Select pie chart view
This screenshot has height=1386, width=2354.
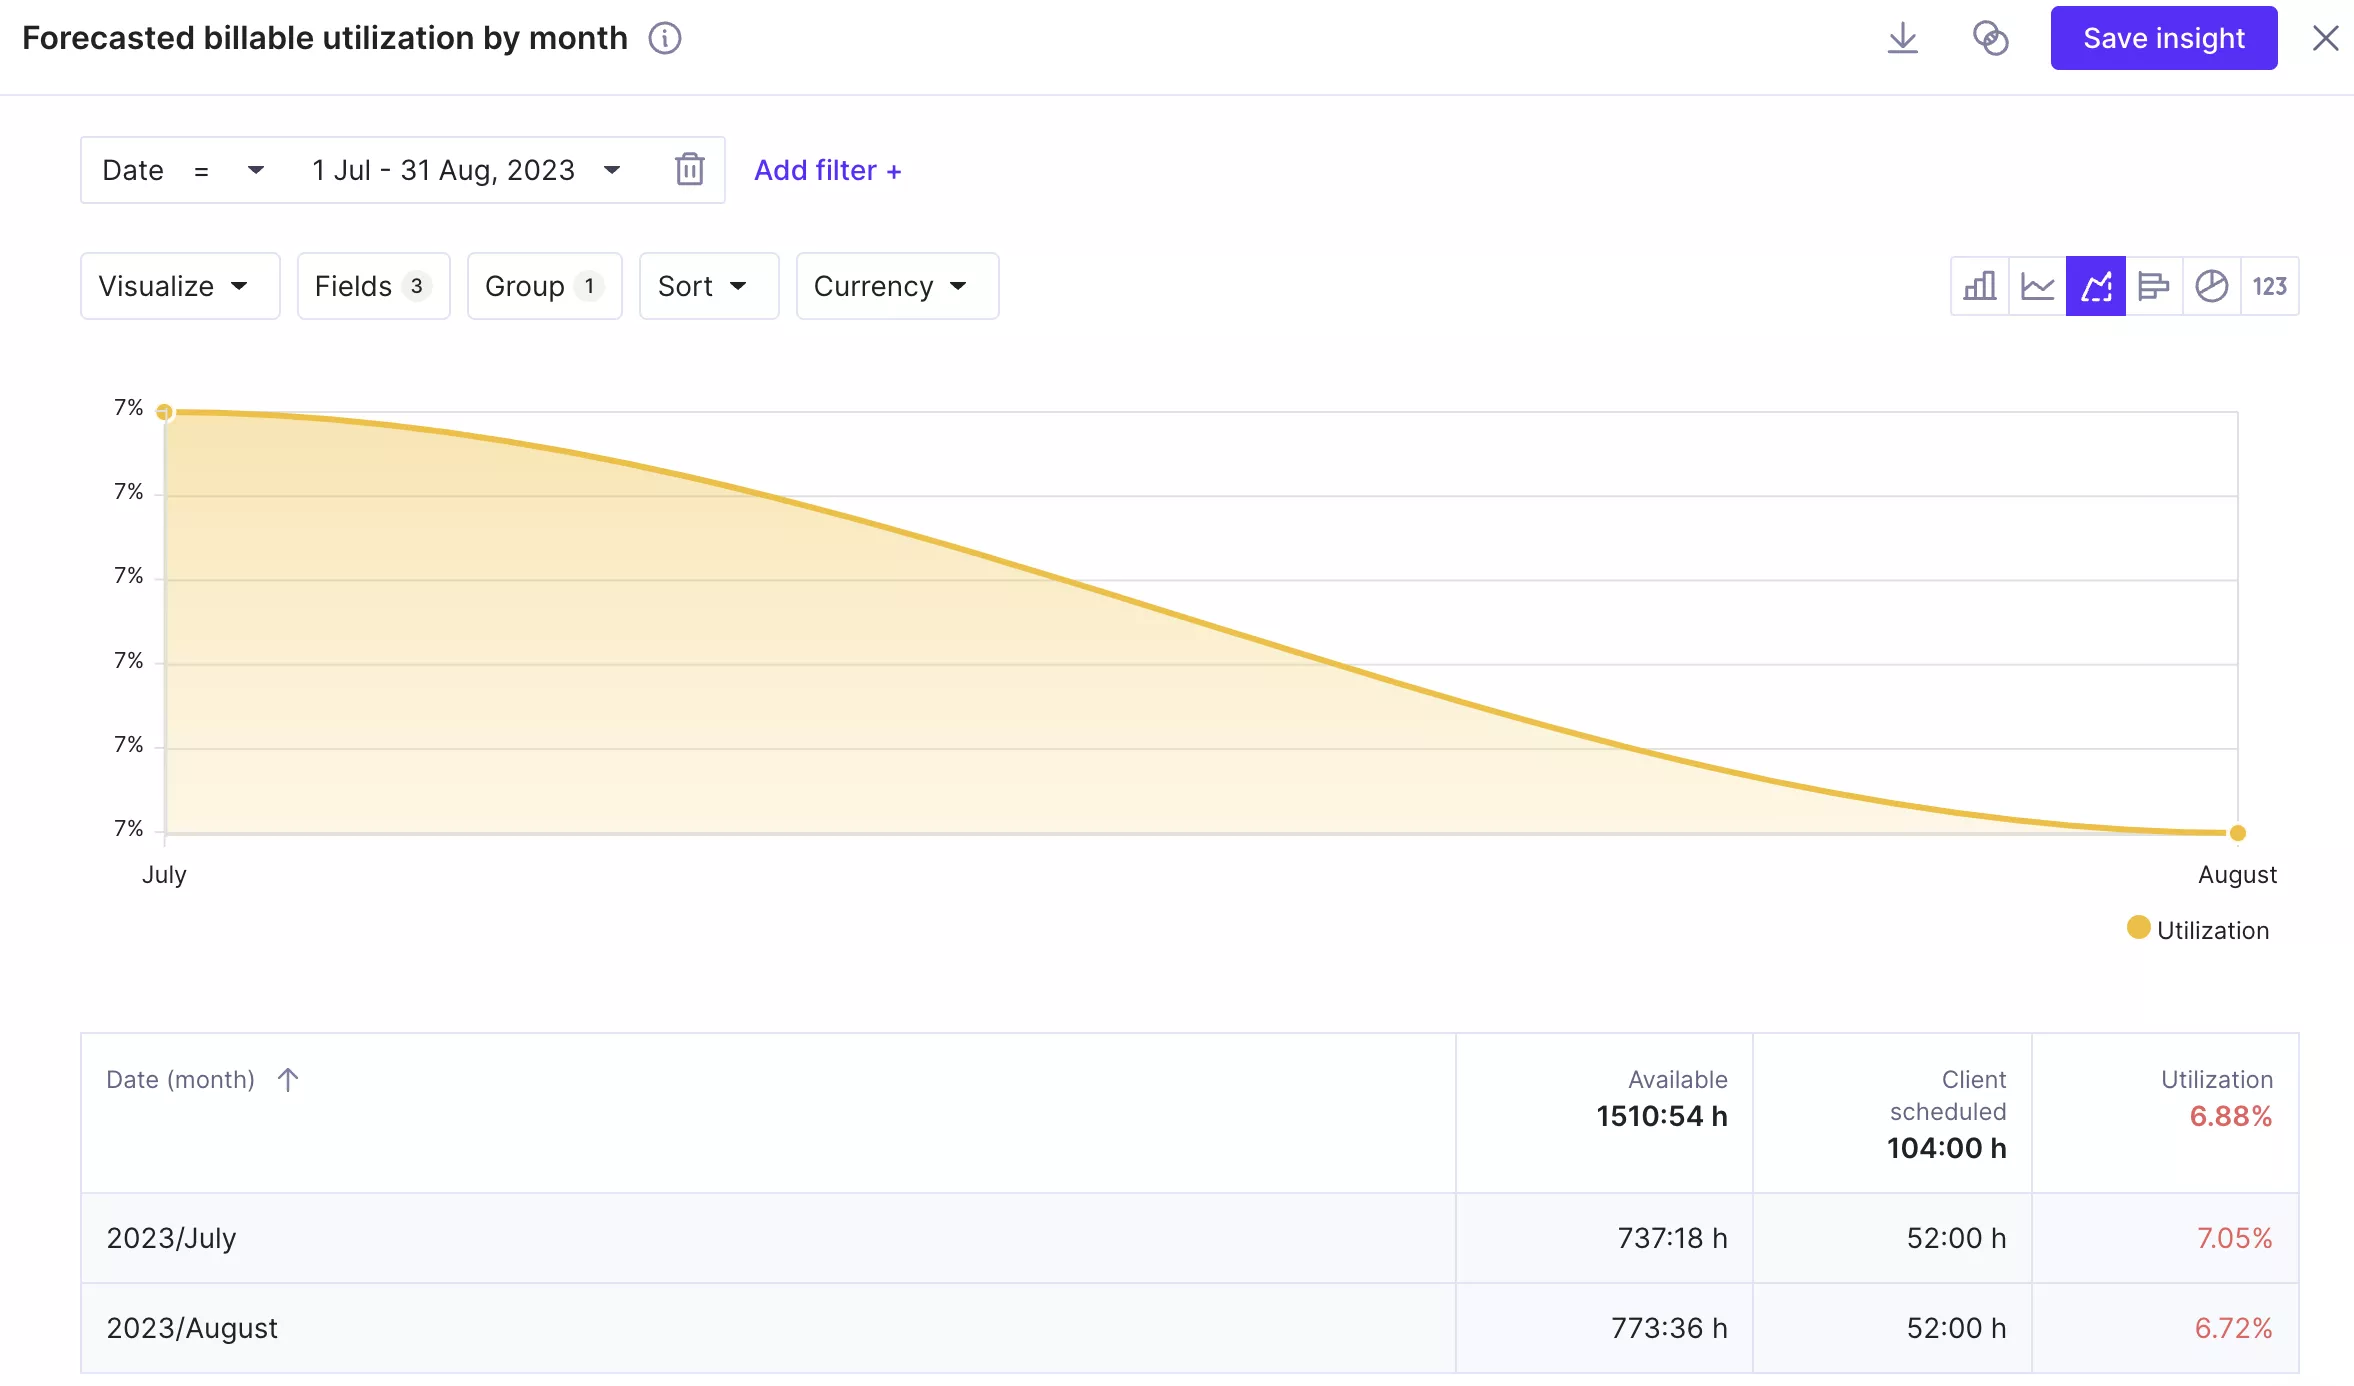pos(2211,287)
